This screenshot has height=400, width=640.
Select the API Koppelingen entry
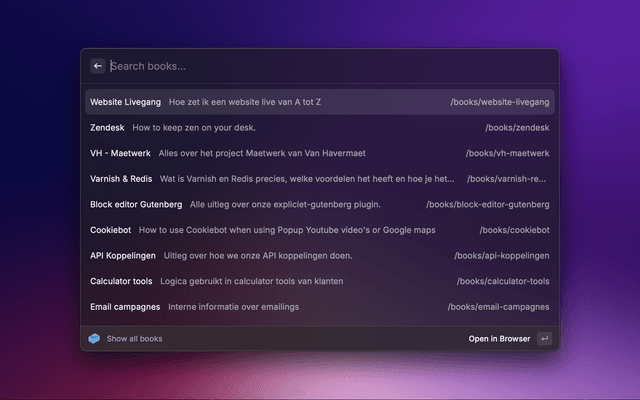(123, 255)
